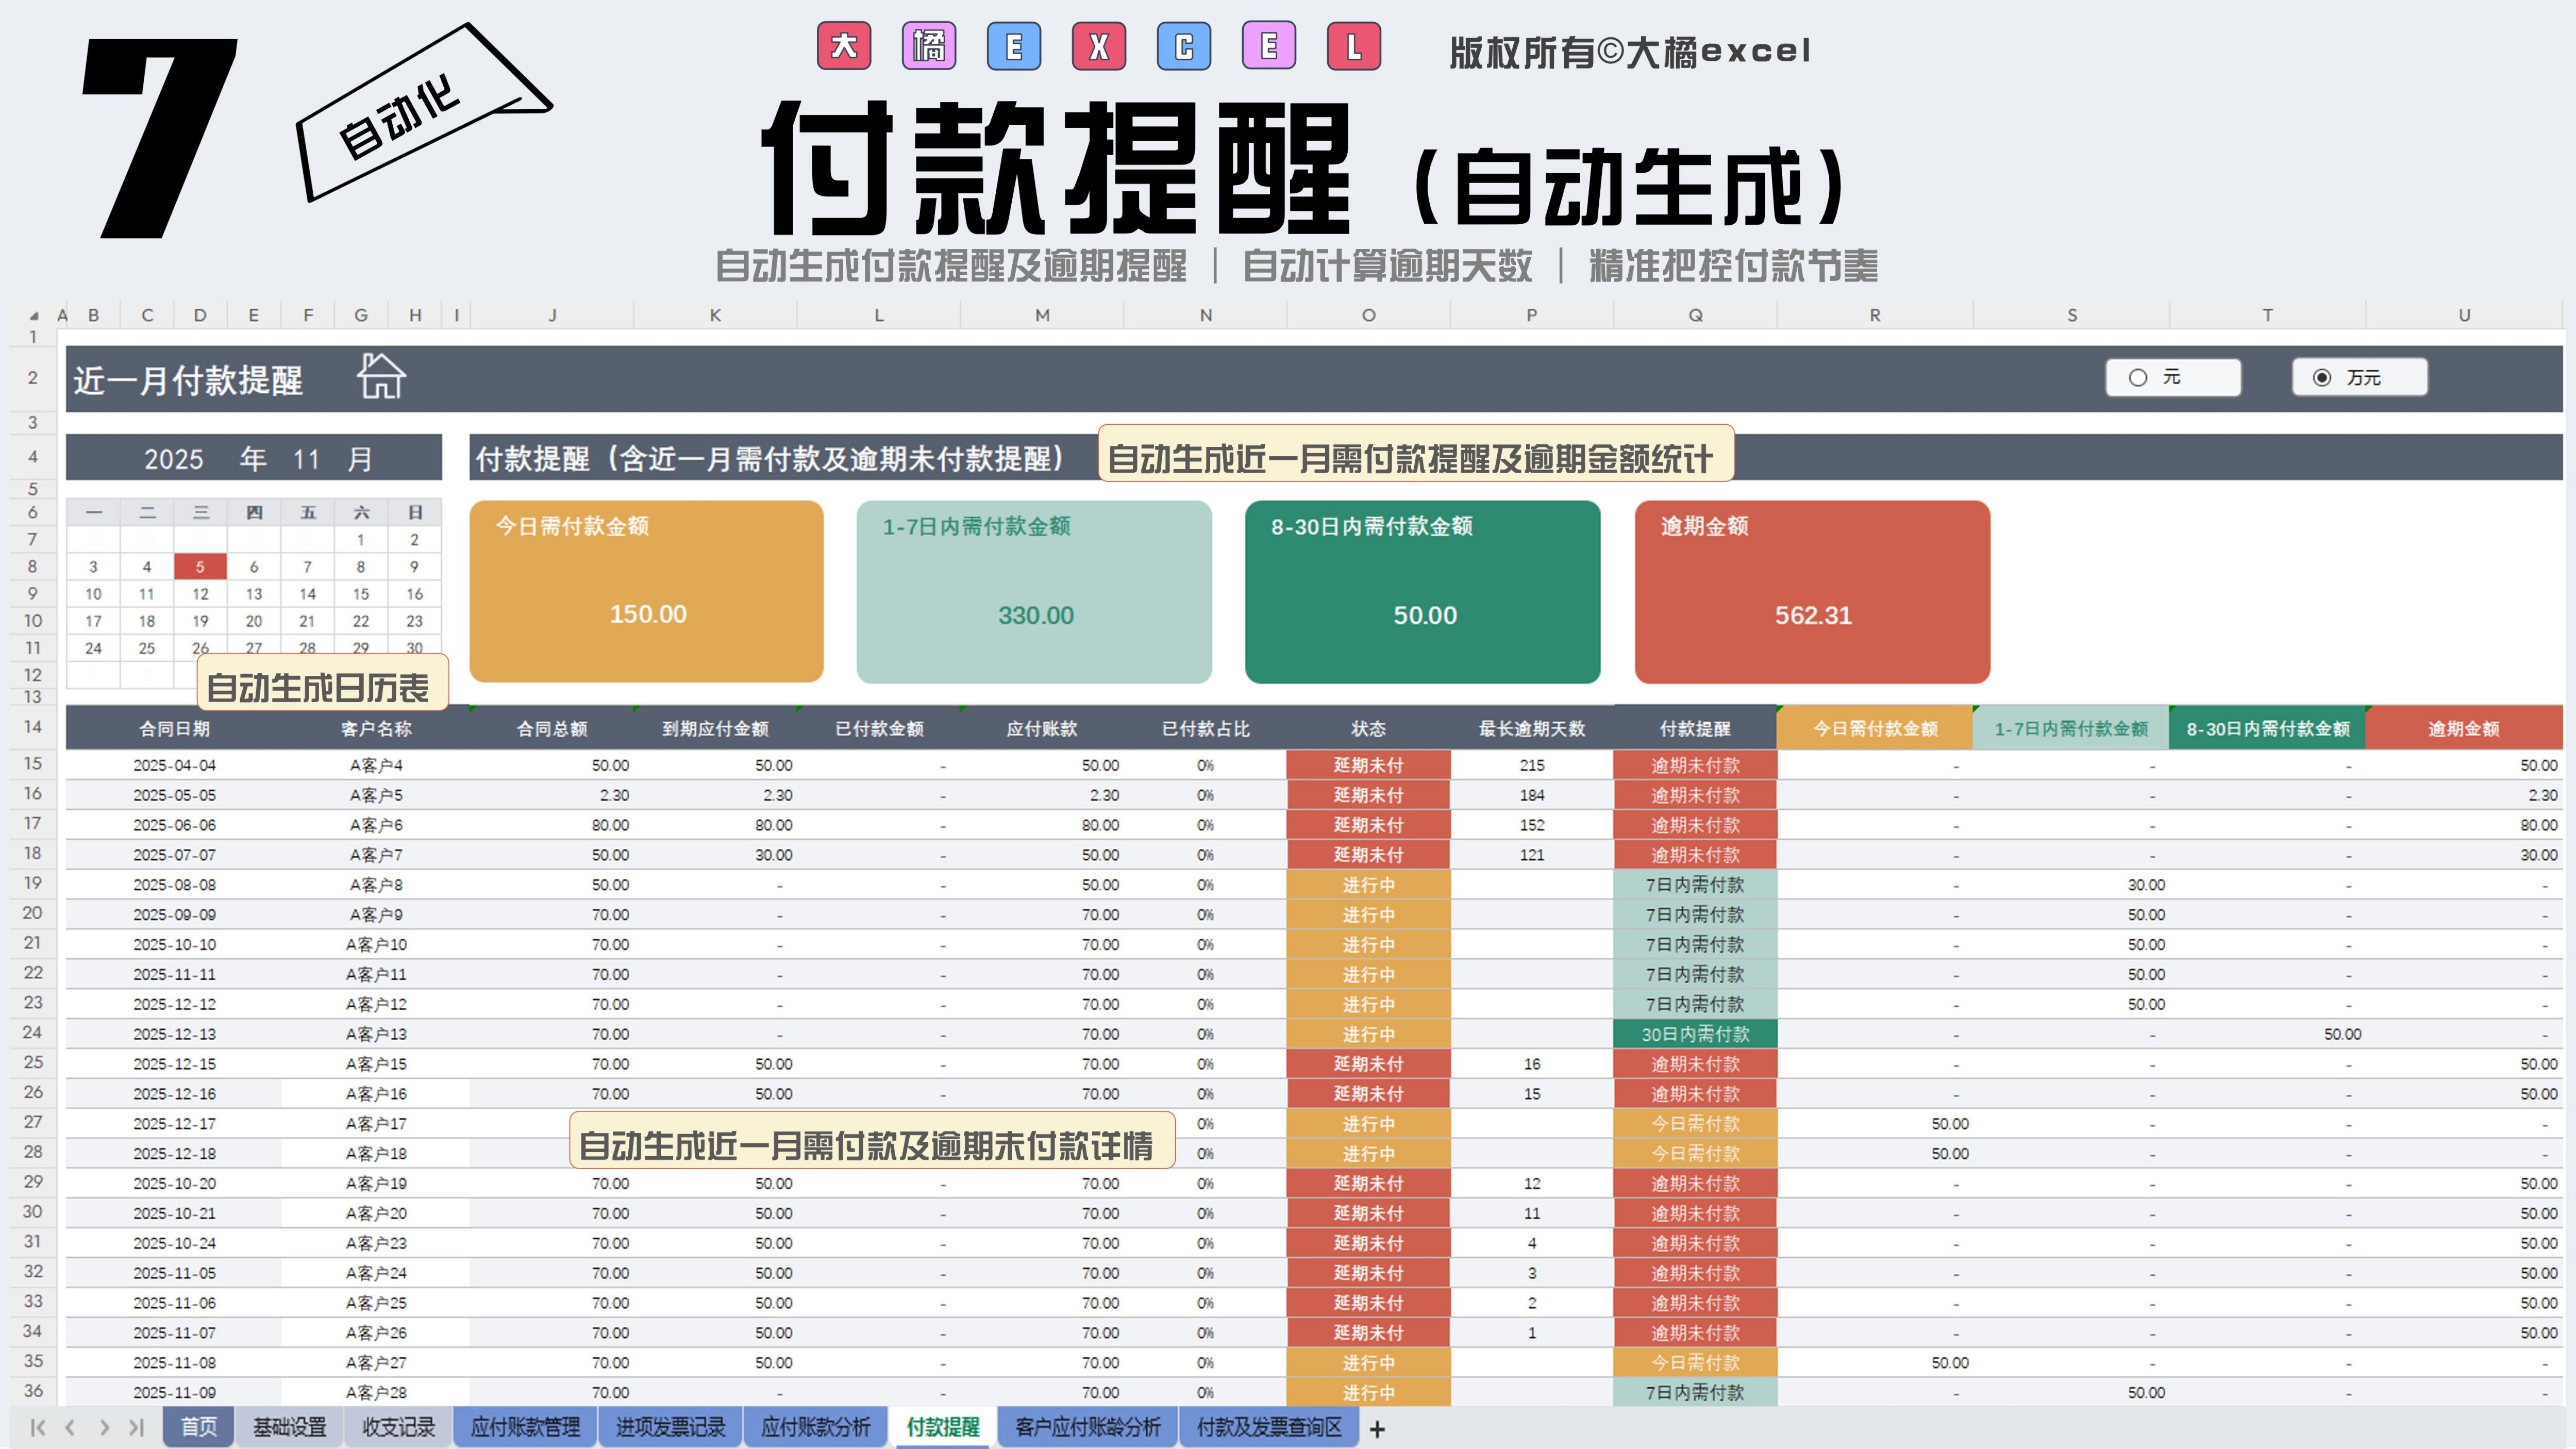Jump to last sheet with the navigation arrow
The image size is (2576, 1449).
click(x=137, y=1428)
